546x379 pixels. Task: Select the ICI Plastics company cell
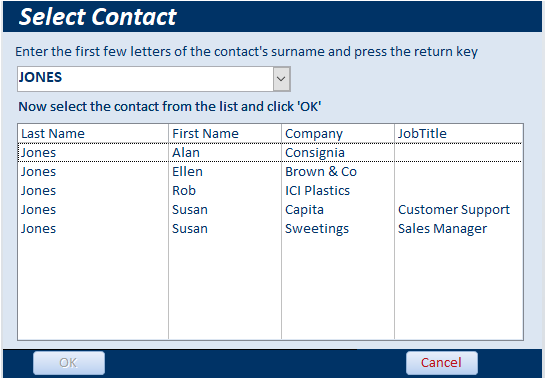pos(317,191)
